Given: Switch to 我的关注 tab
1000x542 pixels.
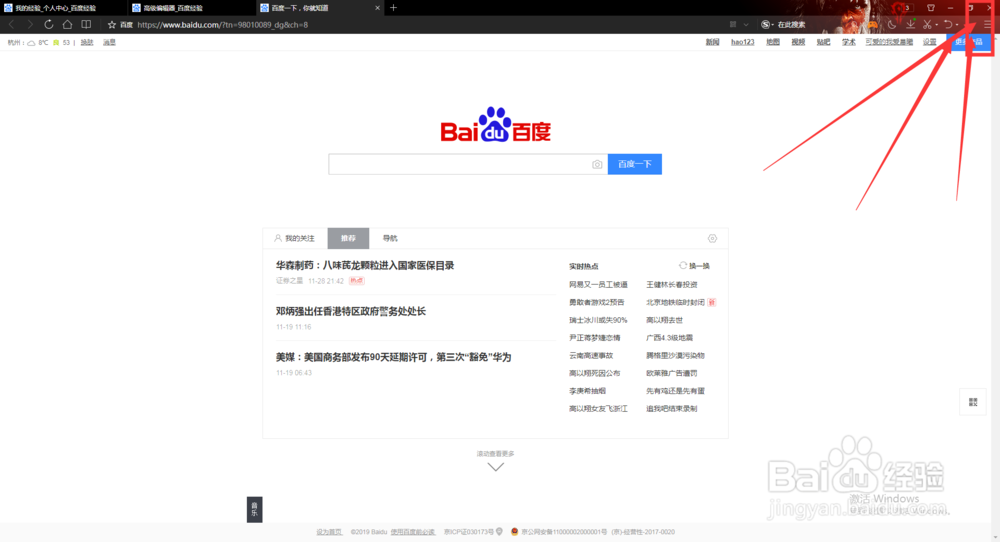Looking at the screenshot, I should pos(295,238).
